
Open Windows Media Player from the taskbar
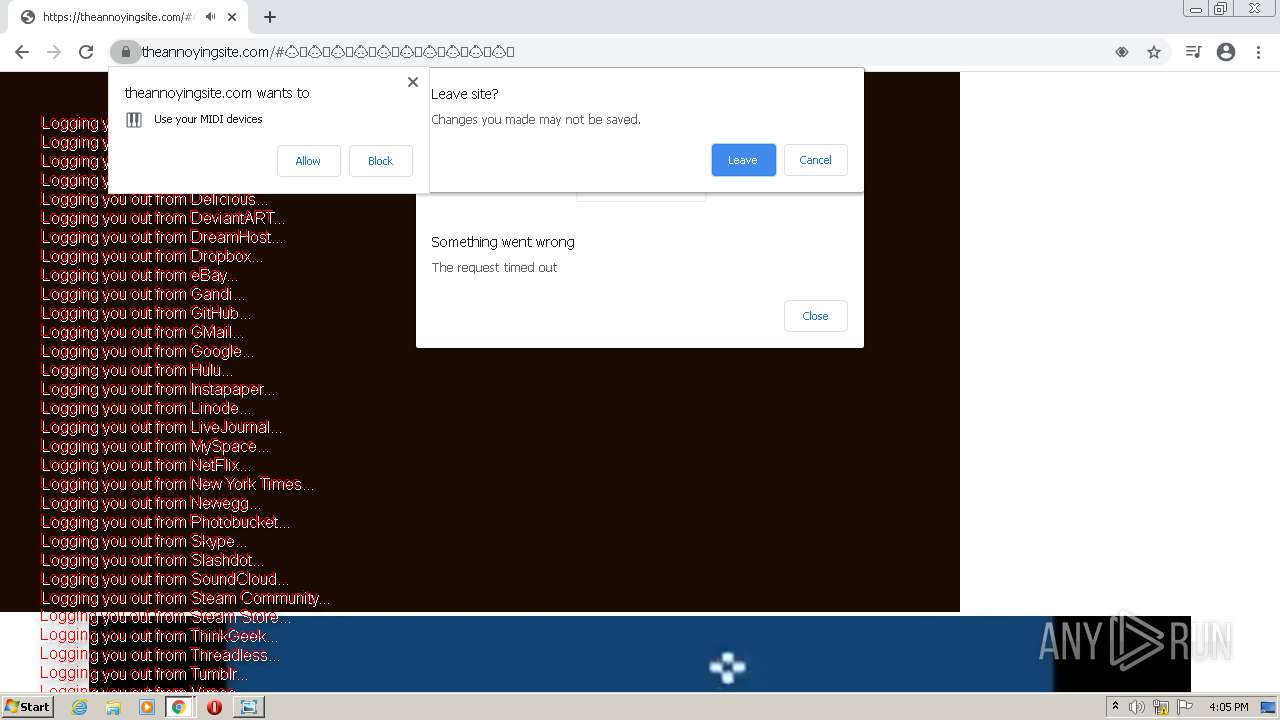147,707
